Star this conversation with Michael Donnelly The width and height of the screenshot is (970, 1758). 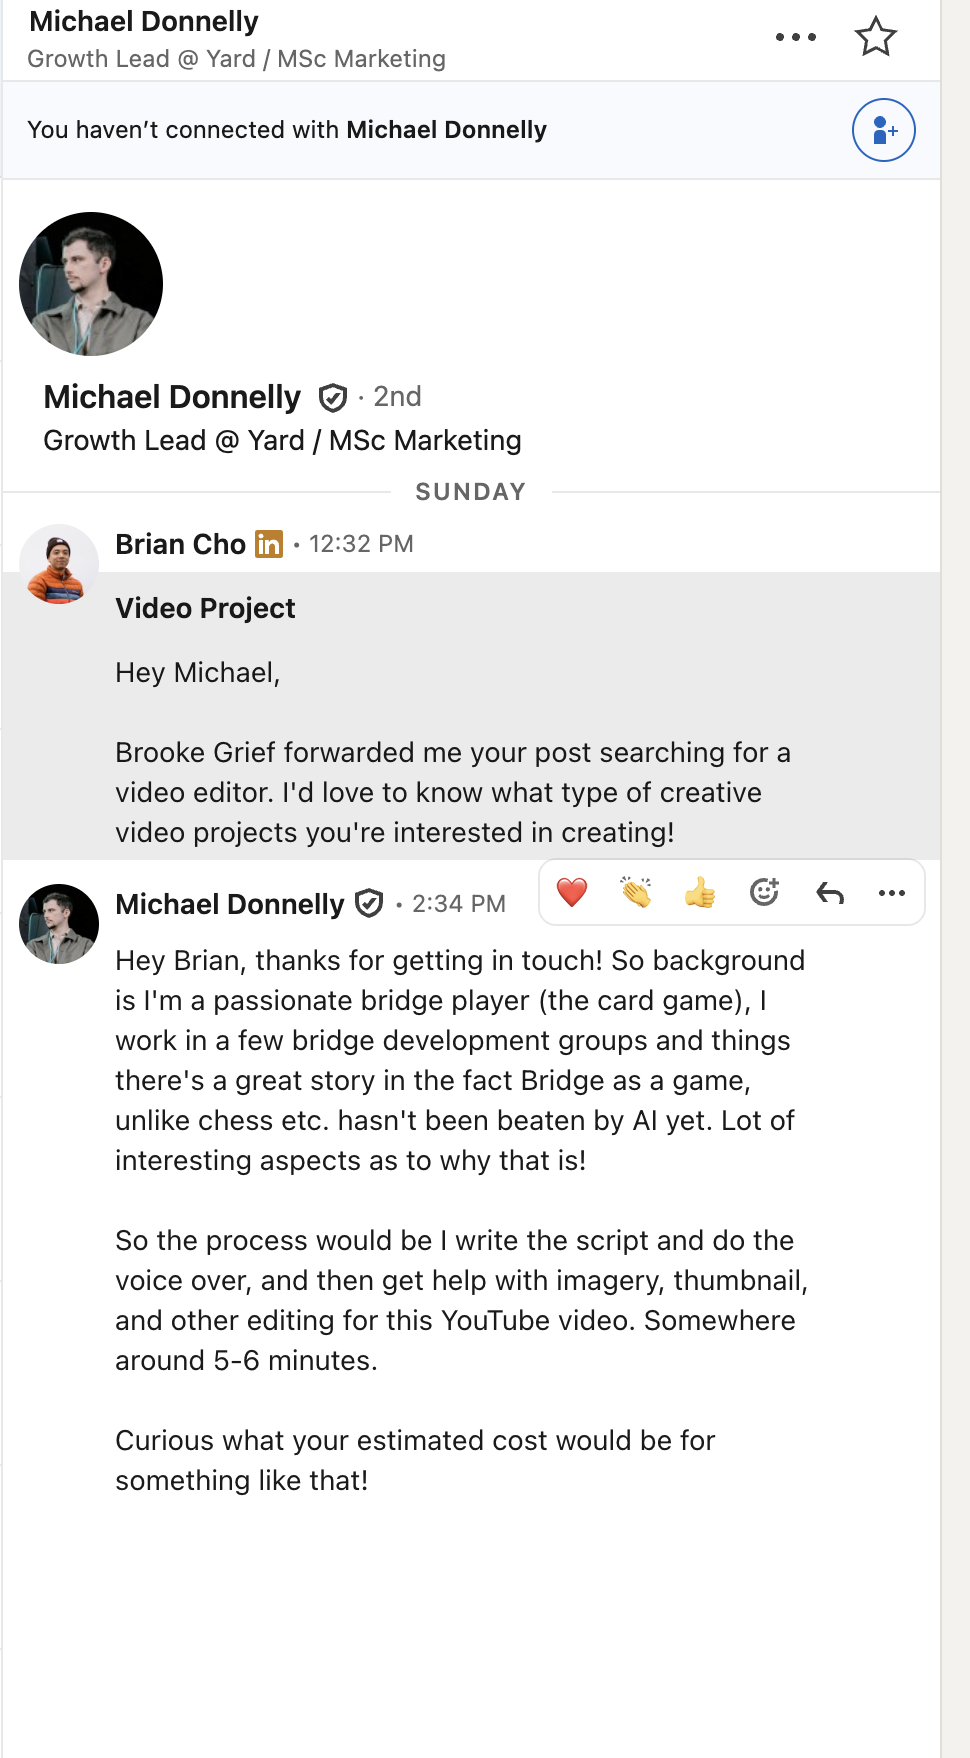click(x=876, y=37)
